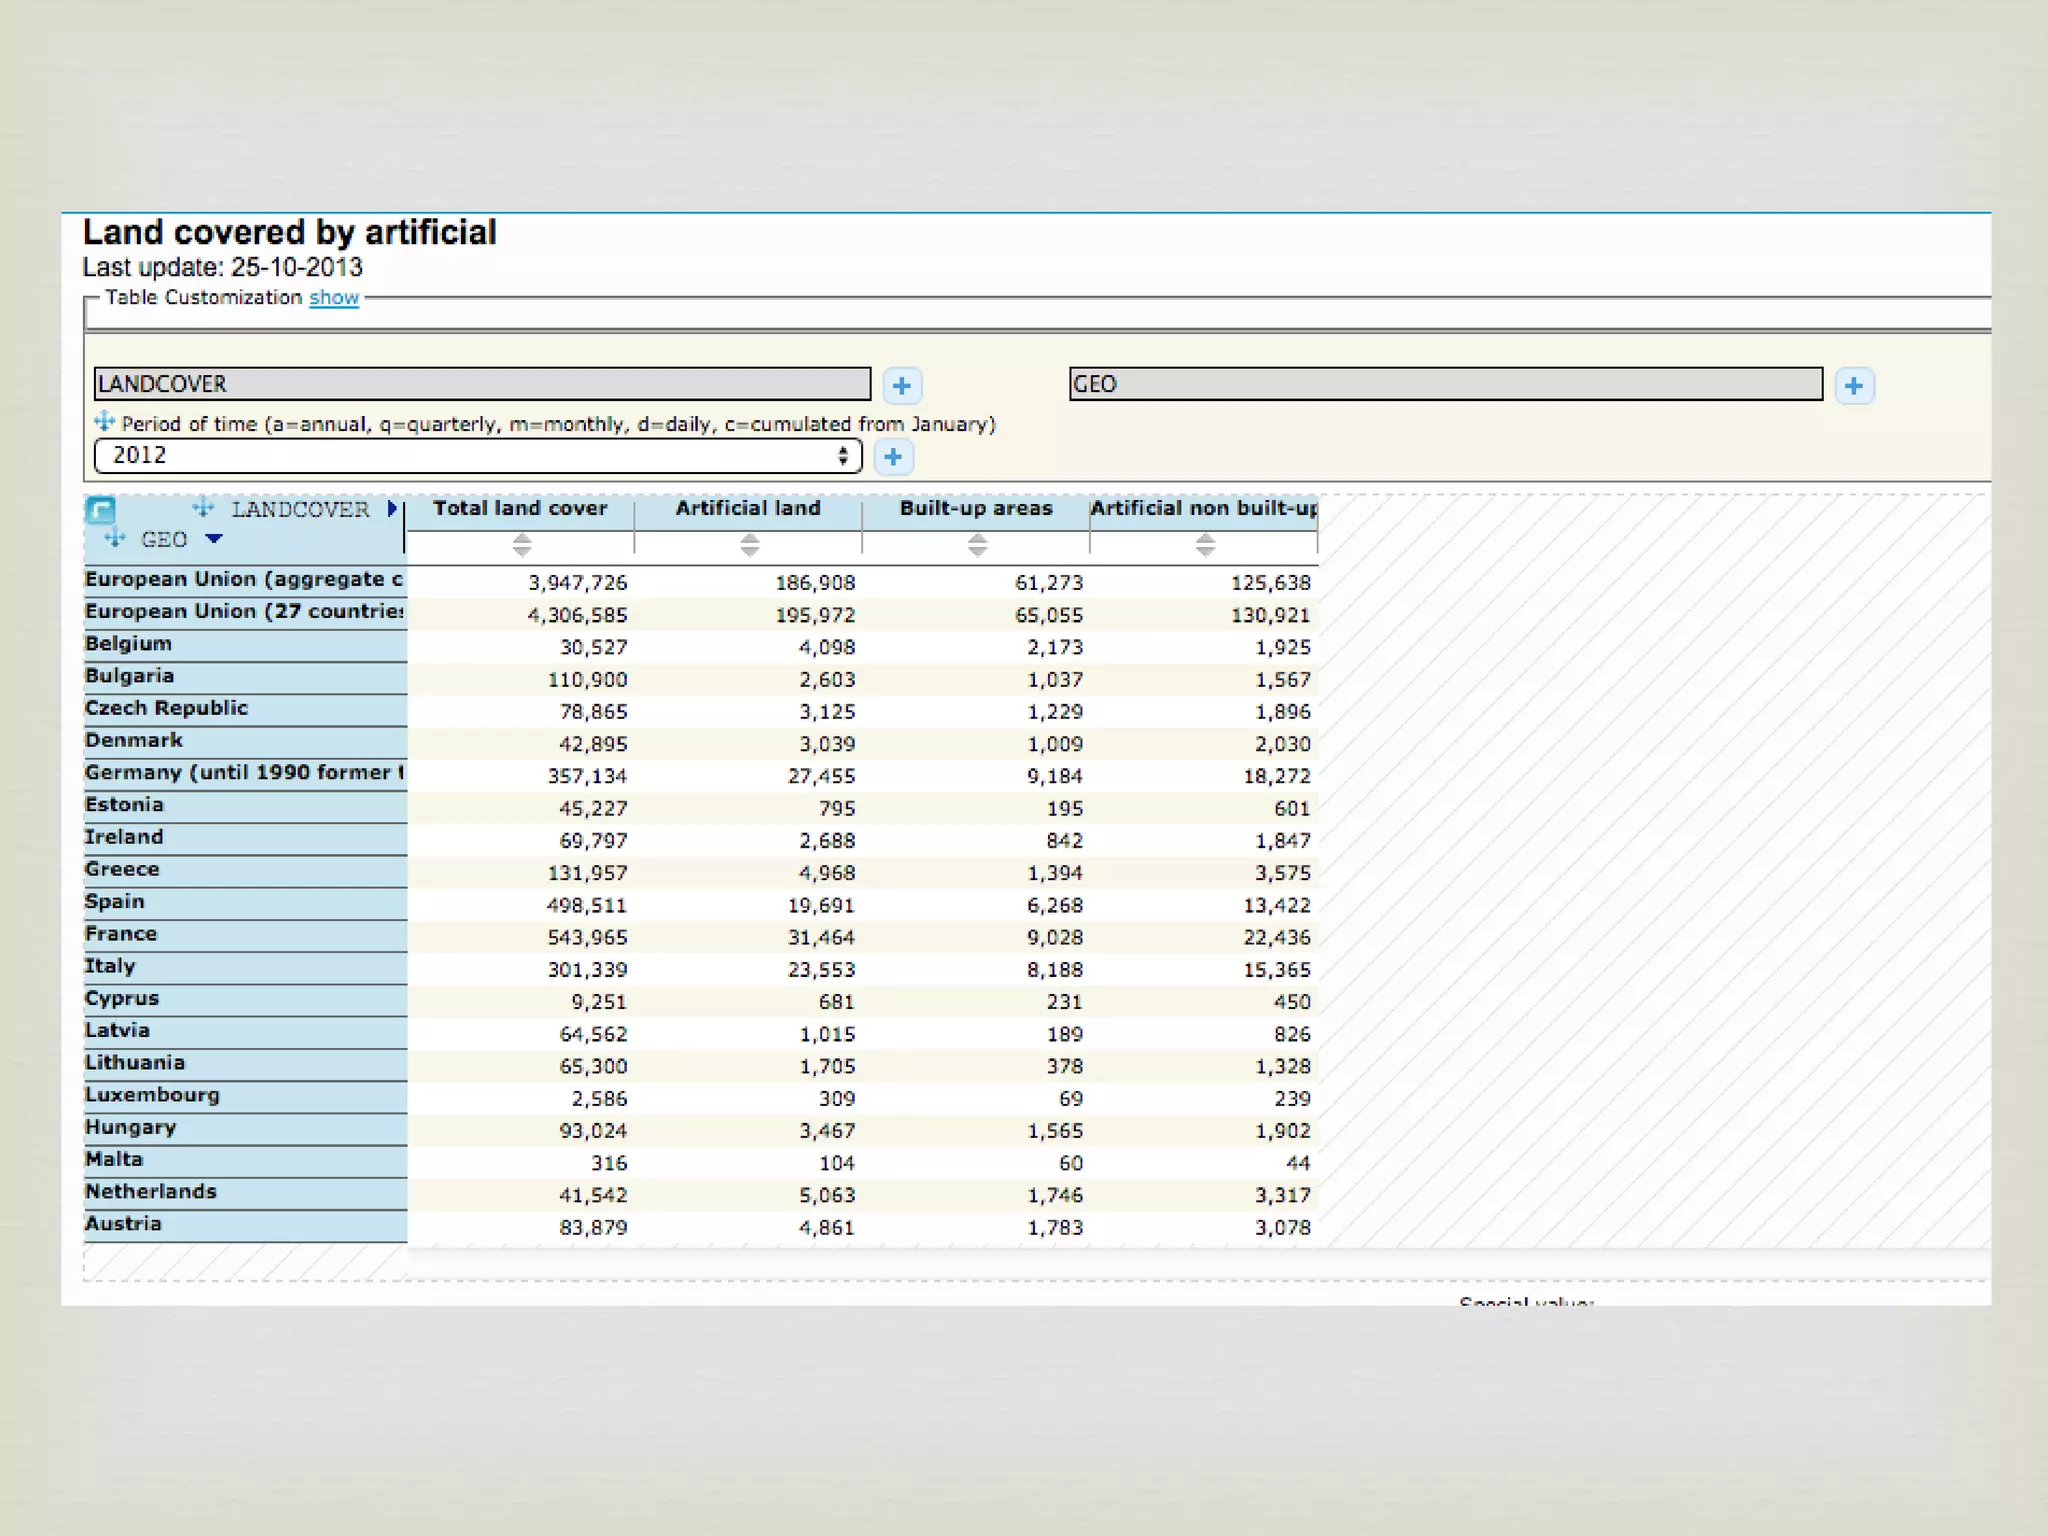Click the Austria row header
The image size is (2048, 1536).
tap(123, 1224)
